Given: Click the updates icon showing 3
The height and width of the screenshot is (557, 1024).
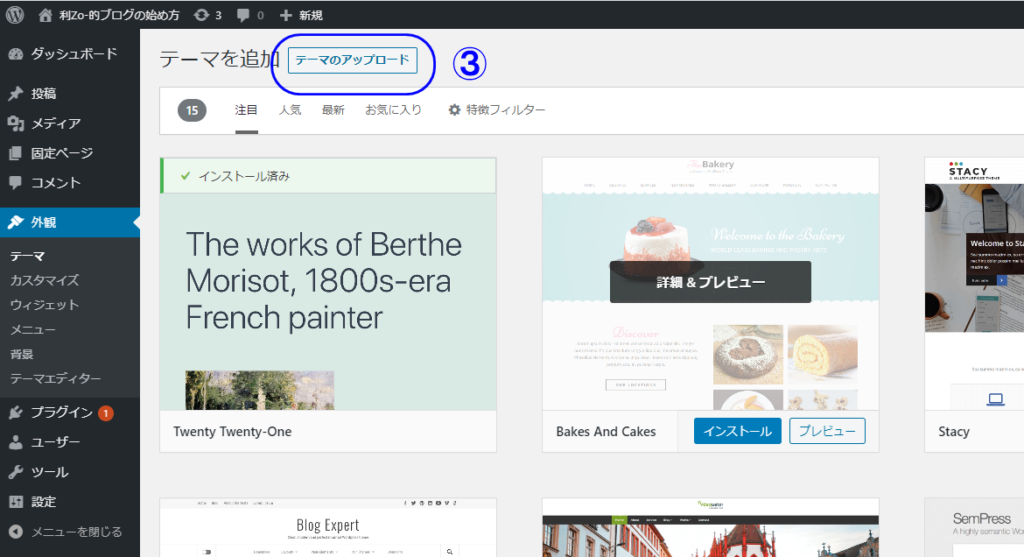Looking at the screenshot, I should tap(201, 15).
